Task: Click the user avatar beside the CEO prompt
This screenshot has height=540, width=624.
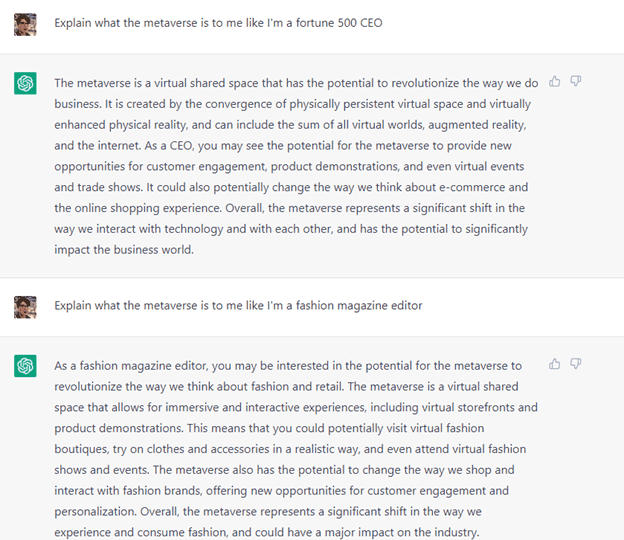Action: pyautogui.click(x=25, y=24)
